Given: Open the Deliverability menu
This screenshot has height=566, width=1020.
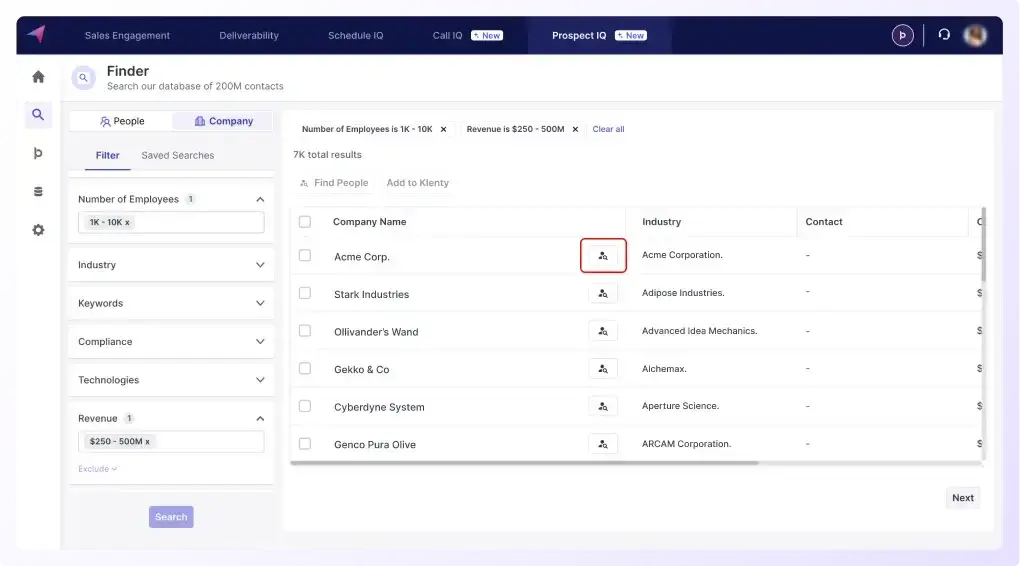Looking at the screenshot, I should pyautogui.click(x=248, y=35).
